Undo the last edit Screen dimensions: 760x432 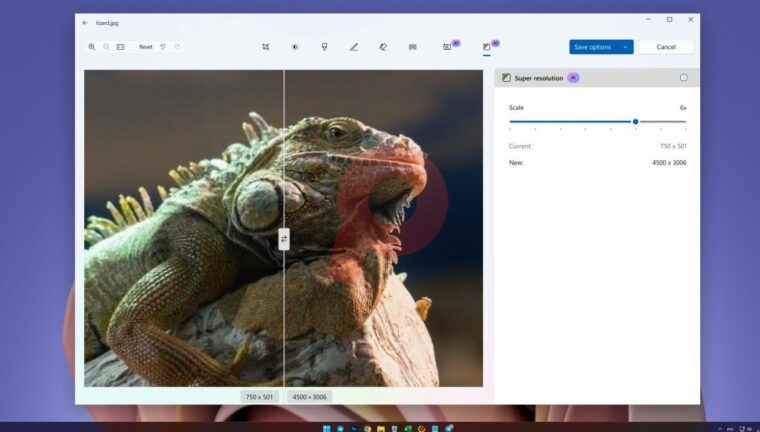163,47
